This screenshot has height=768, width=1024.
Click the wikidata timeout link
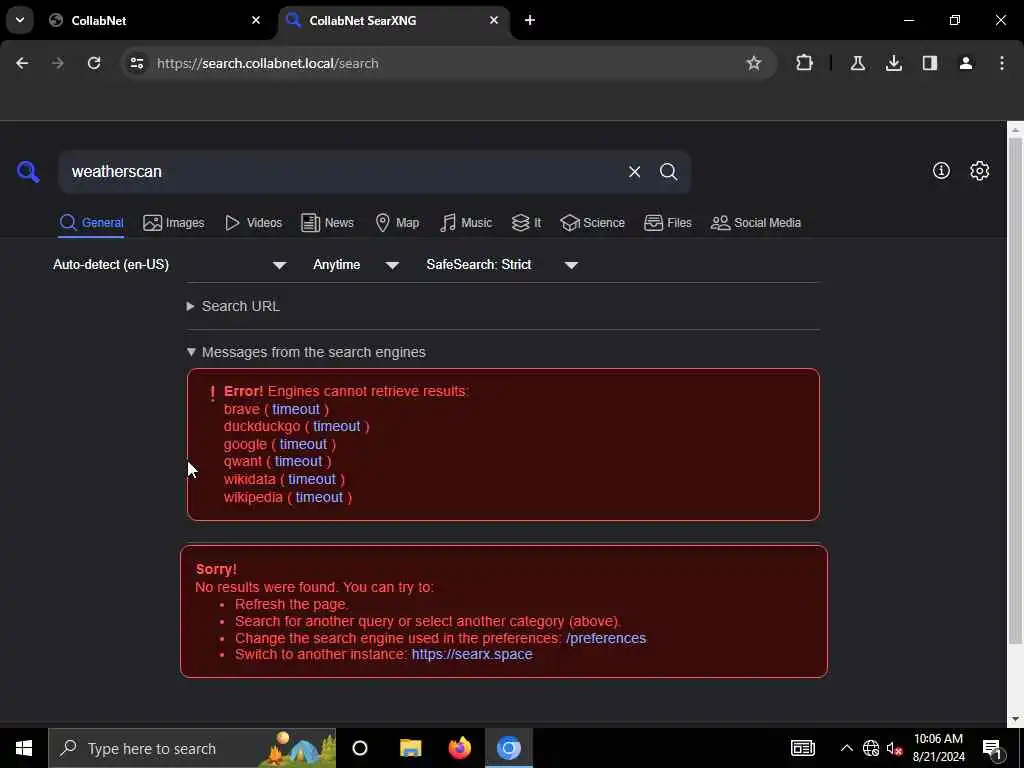(312, 479)
